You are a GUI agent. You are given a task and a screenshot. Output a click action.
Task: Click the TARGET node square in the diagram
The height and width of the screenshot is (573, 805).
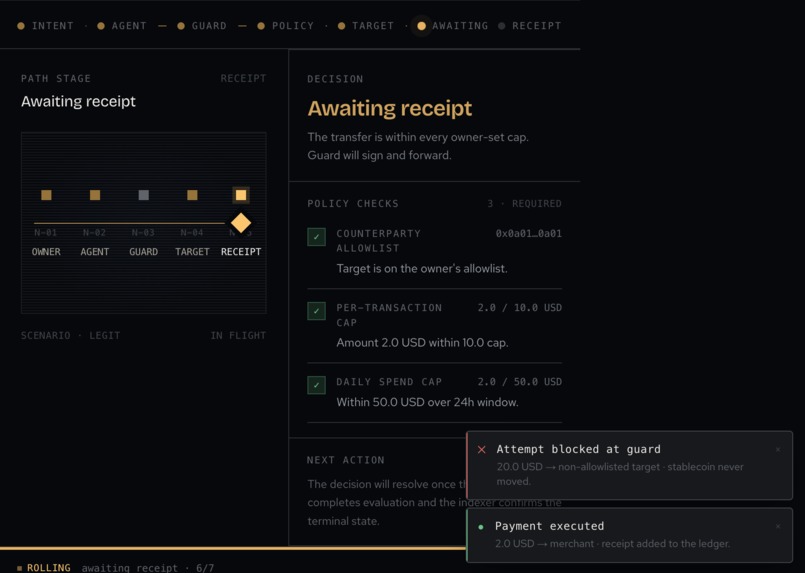click(193, 195)
